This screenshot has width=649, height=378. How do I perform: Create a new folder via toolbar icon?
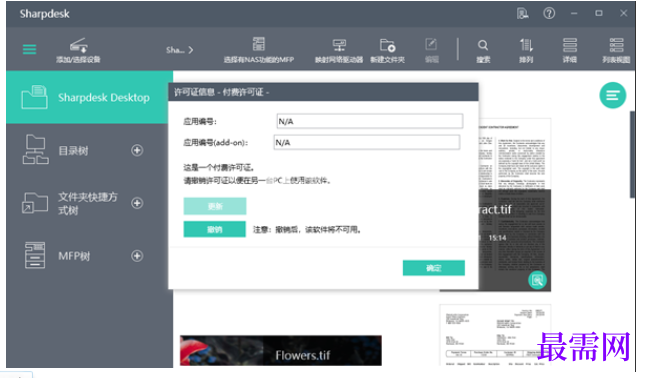[x=387, y=45]
